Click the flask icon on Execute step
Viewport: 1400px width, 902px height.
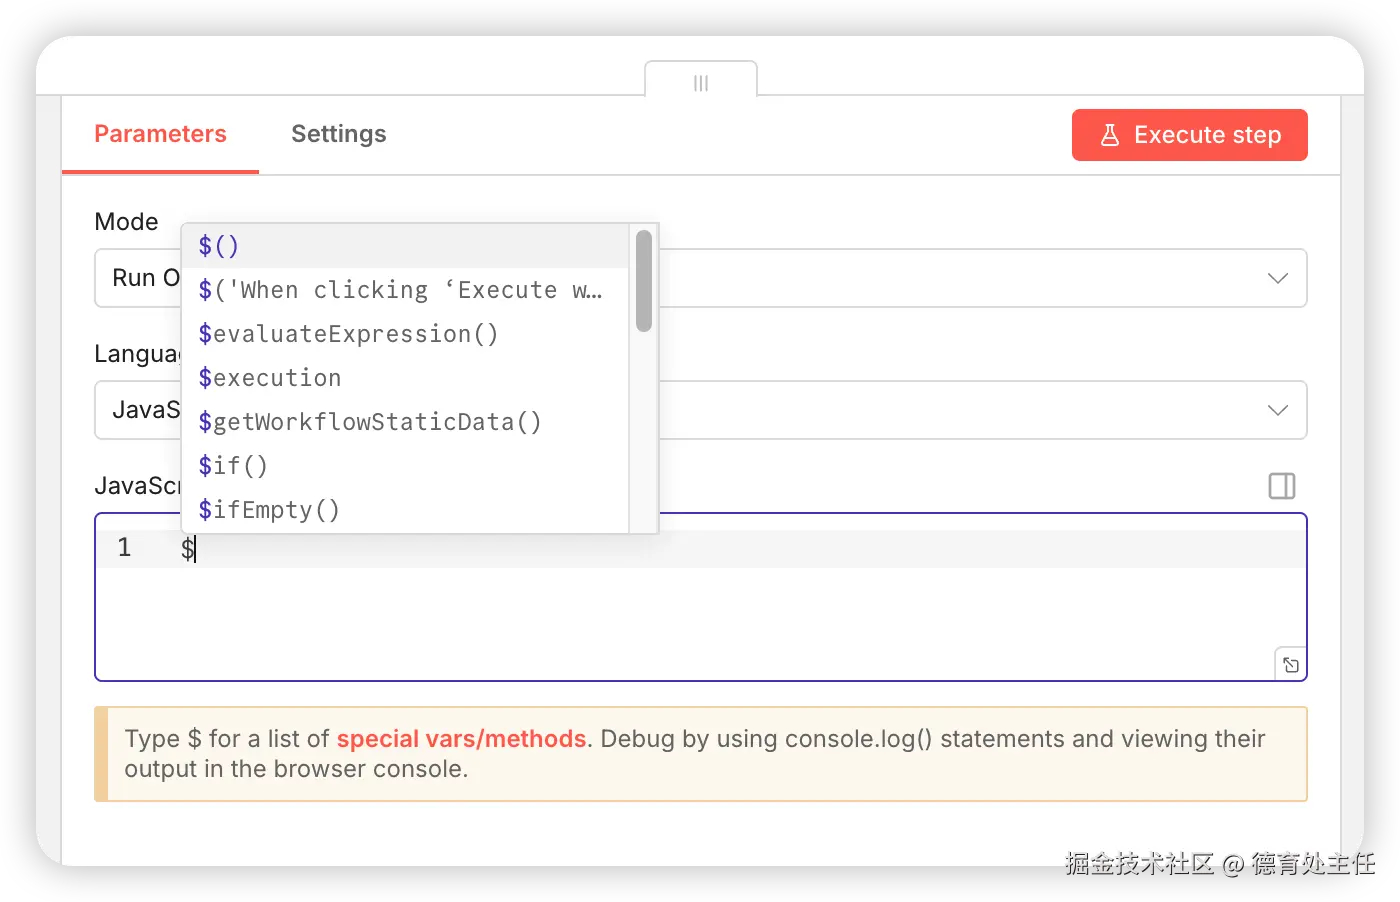(1110, 135)
